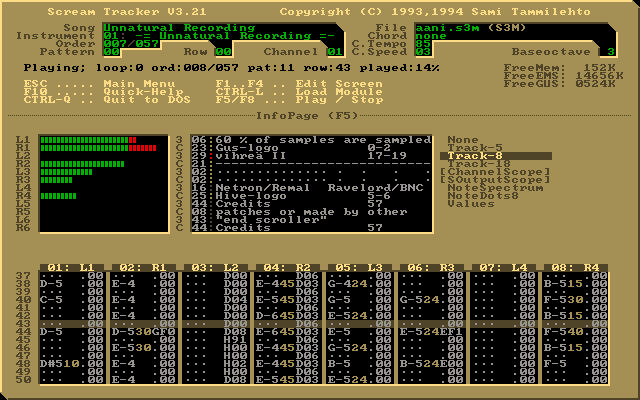Image resolution: width=640 pixels, height=400 pixels.
Task: Click the C.Tempo value 85
Action: coord(423,44)
